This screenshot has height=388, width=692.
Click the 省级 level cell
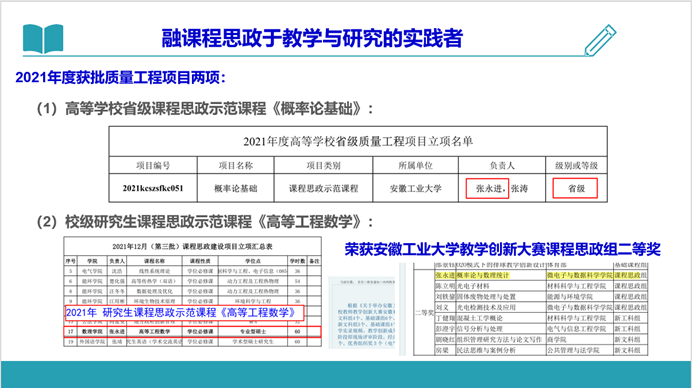pyautogui.click(x=576, y=188)
